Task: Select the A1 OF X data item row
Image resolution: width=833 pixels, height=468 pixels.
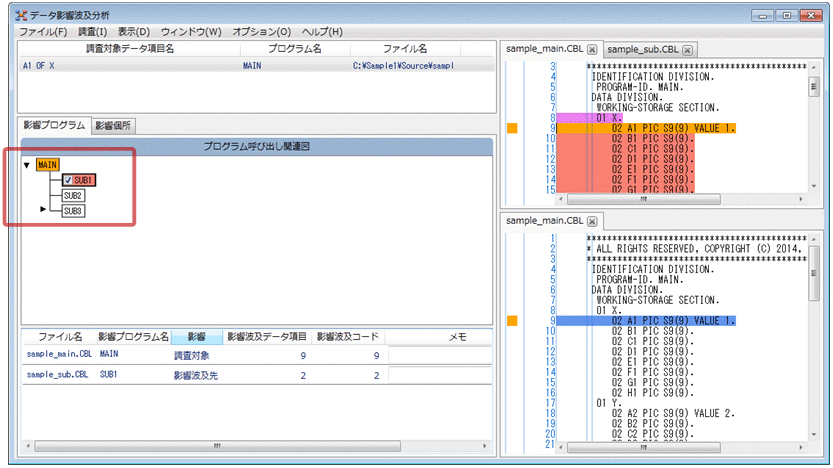Action: 257,66
